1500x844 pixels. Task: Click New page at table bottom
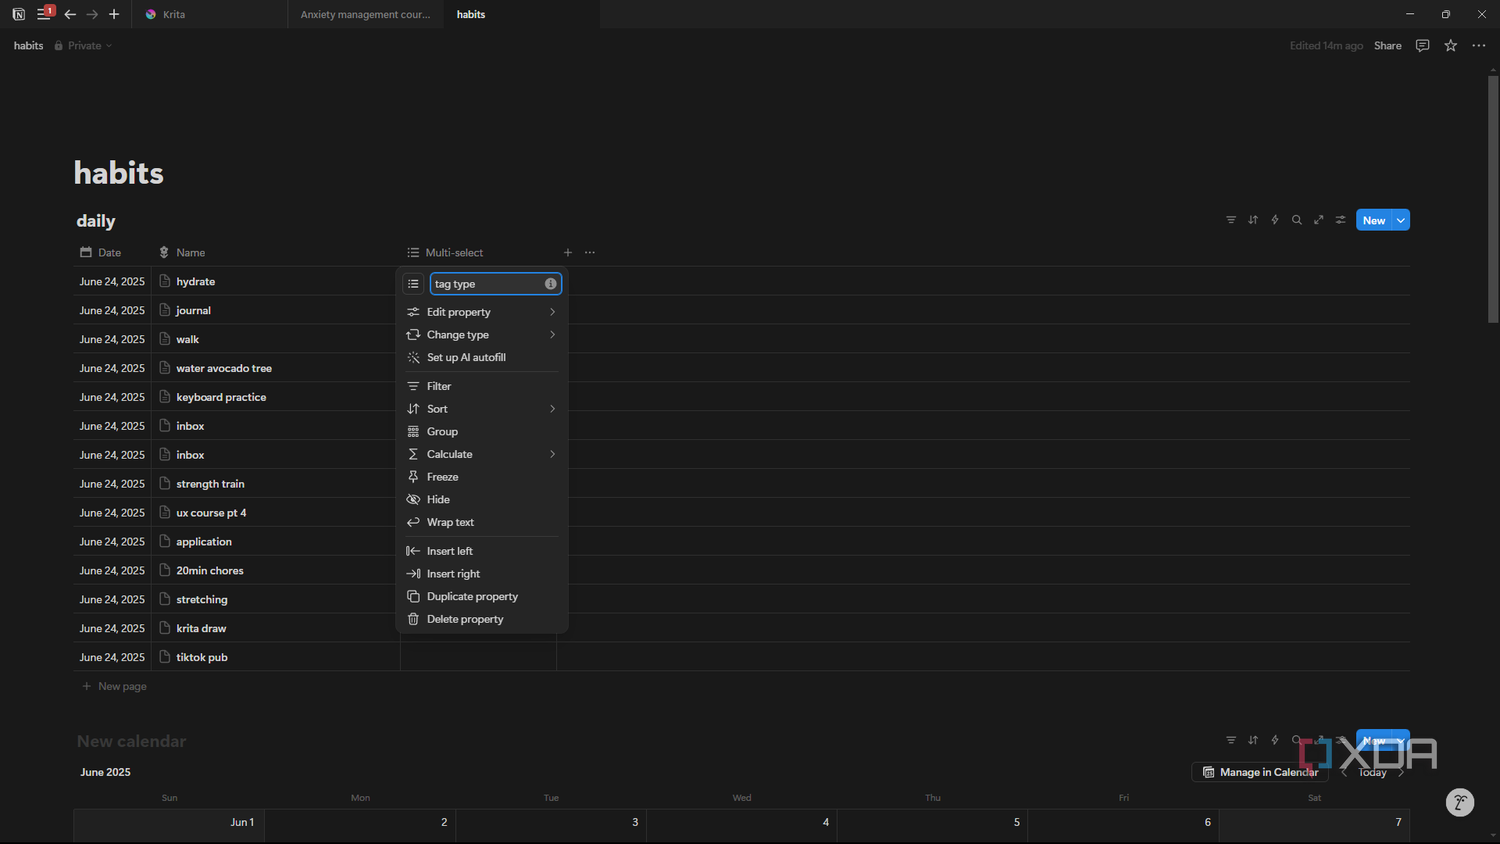[x=114, y=686]
